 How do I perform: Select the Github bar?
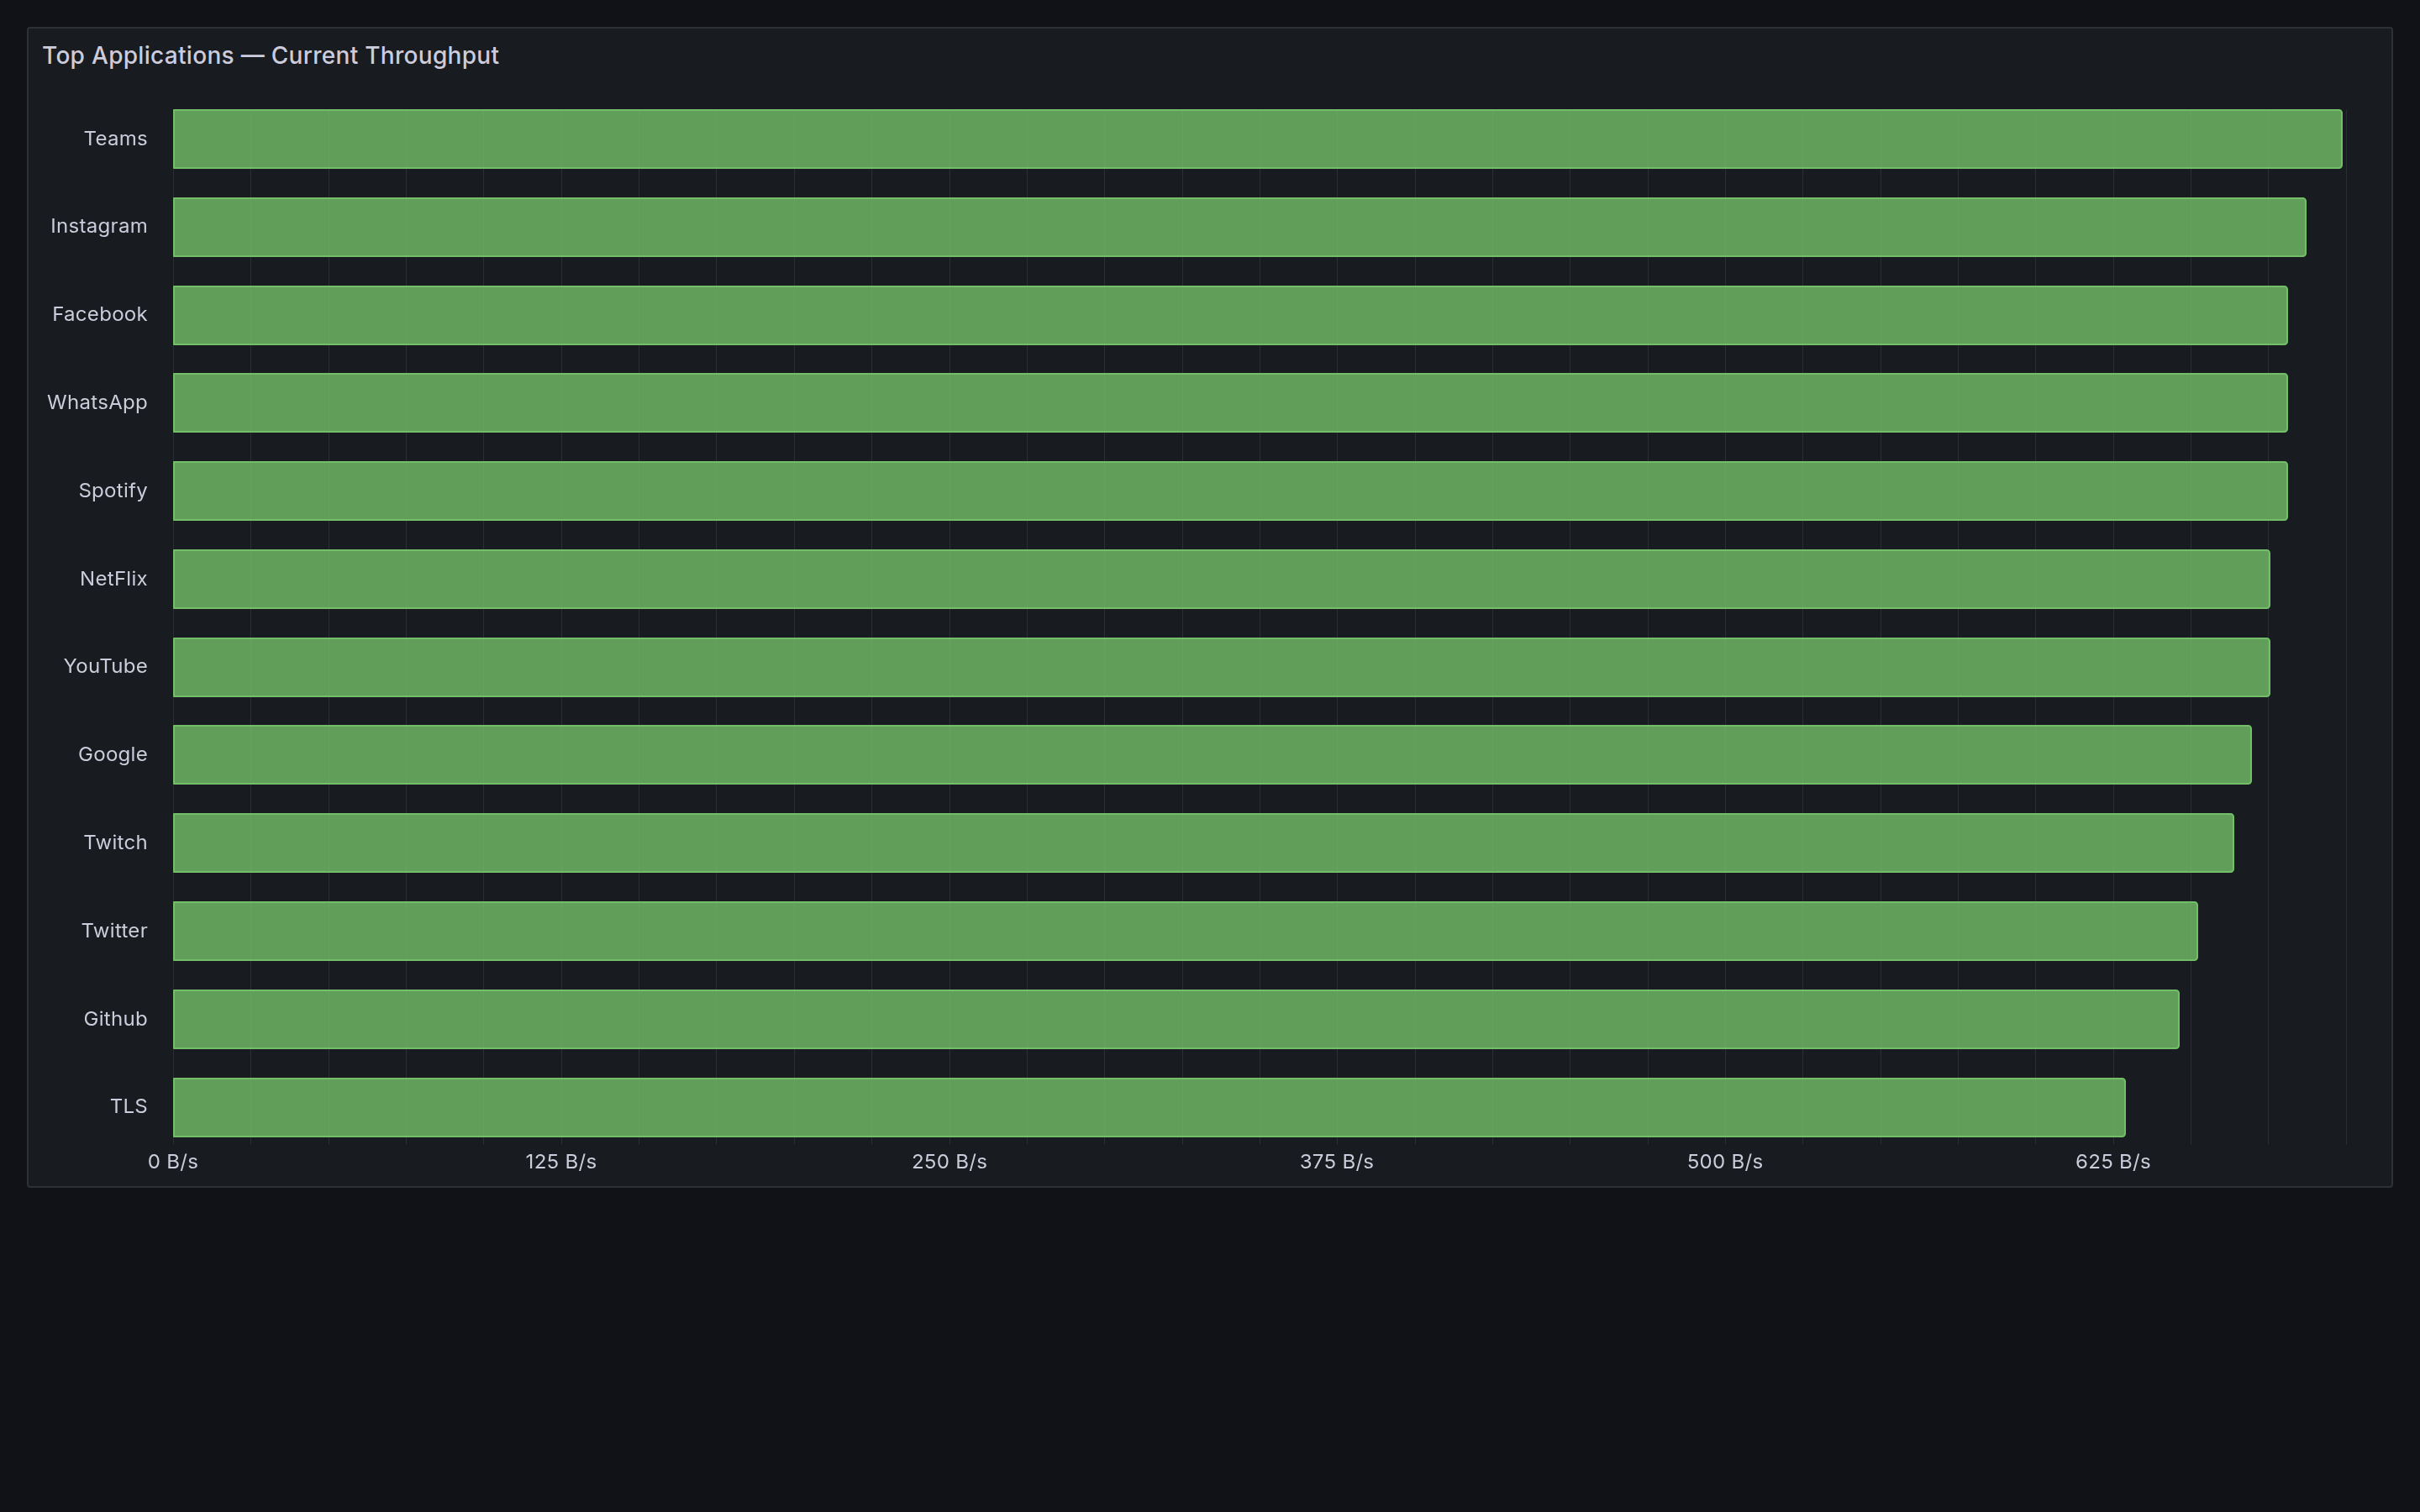coord(1200,1018)
